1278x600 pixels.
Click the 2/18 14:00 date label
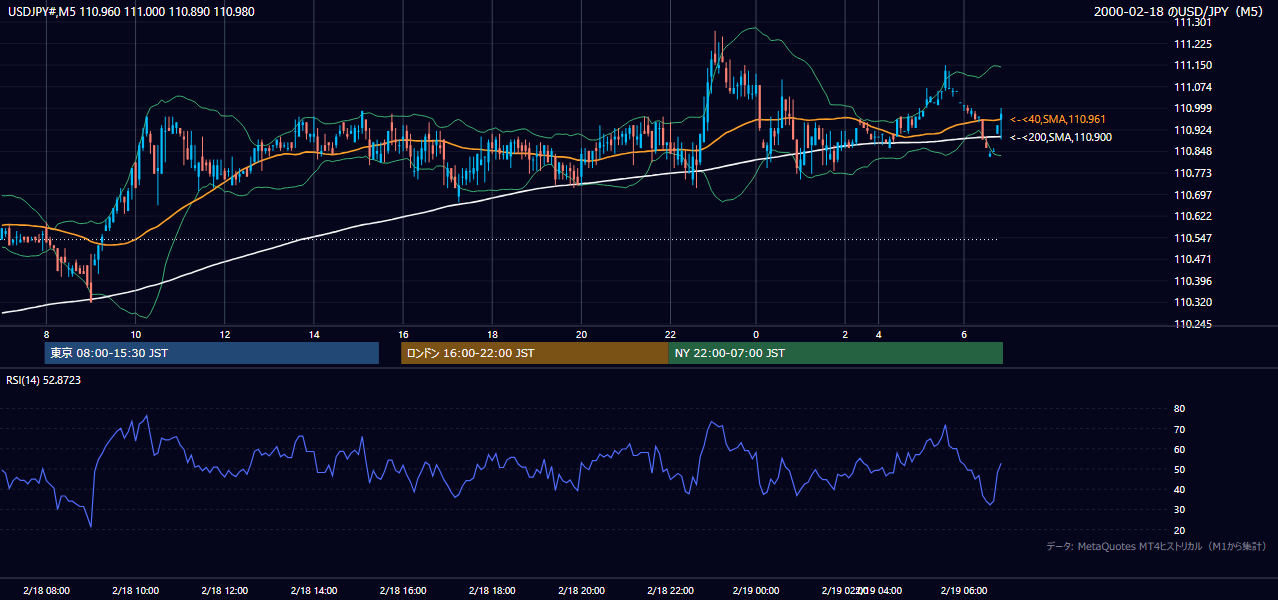click(314, 591)
